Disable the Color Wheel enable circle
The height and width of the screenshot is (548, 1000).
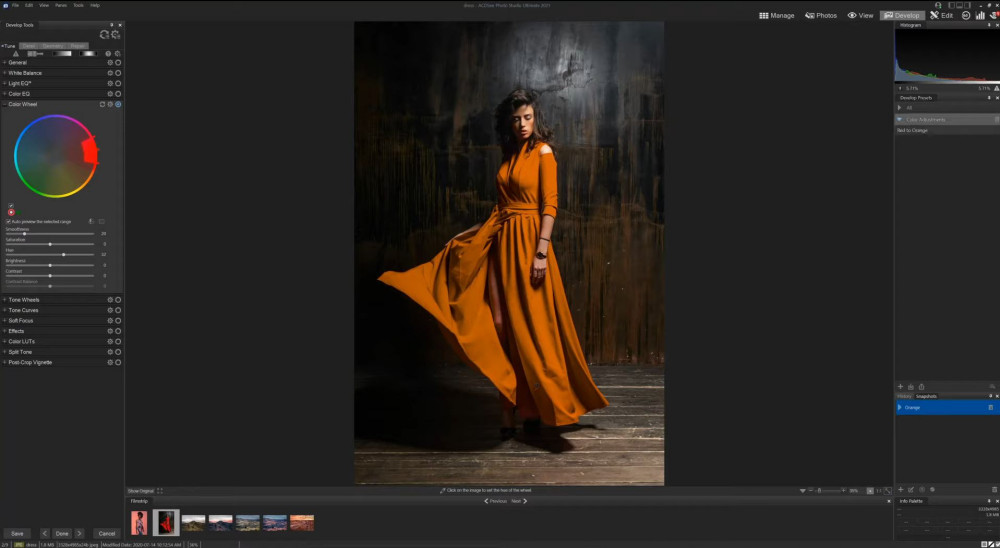click(118, 104)
